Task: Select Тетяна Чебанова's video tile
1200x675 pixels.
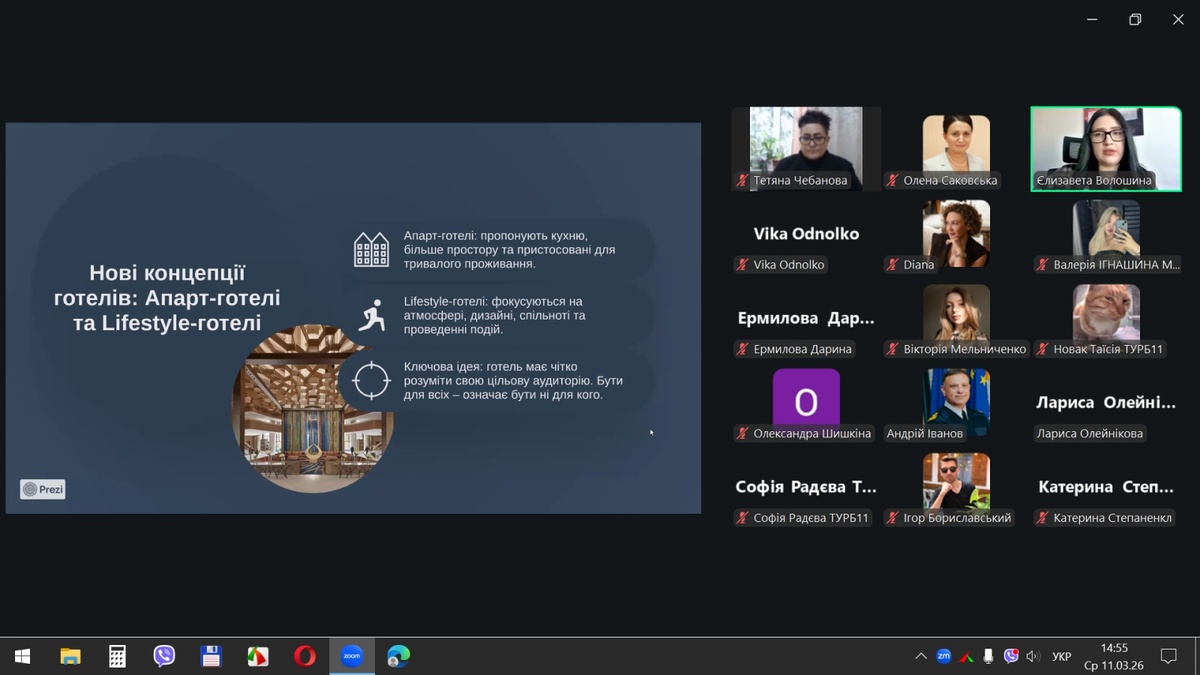Action: click(806, 148)
